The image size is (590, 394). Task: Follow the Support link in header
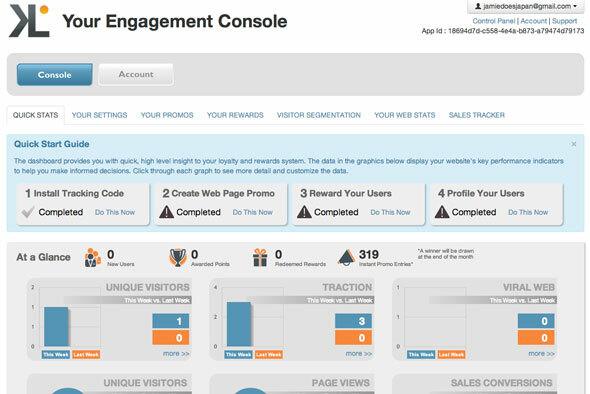(564, 21)
